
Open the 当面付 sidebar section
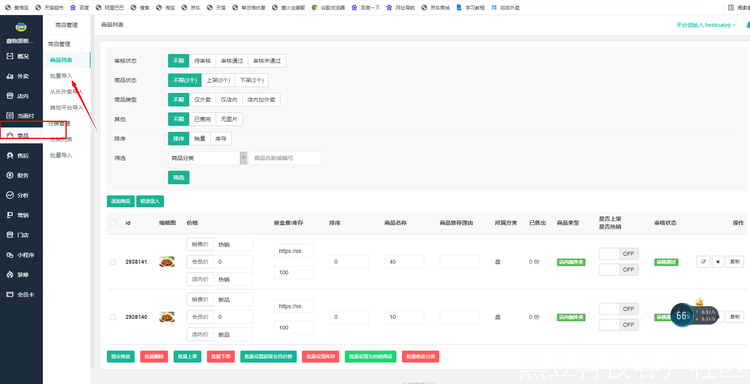pos(21,116)
